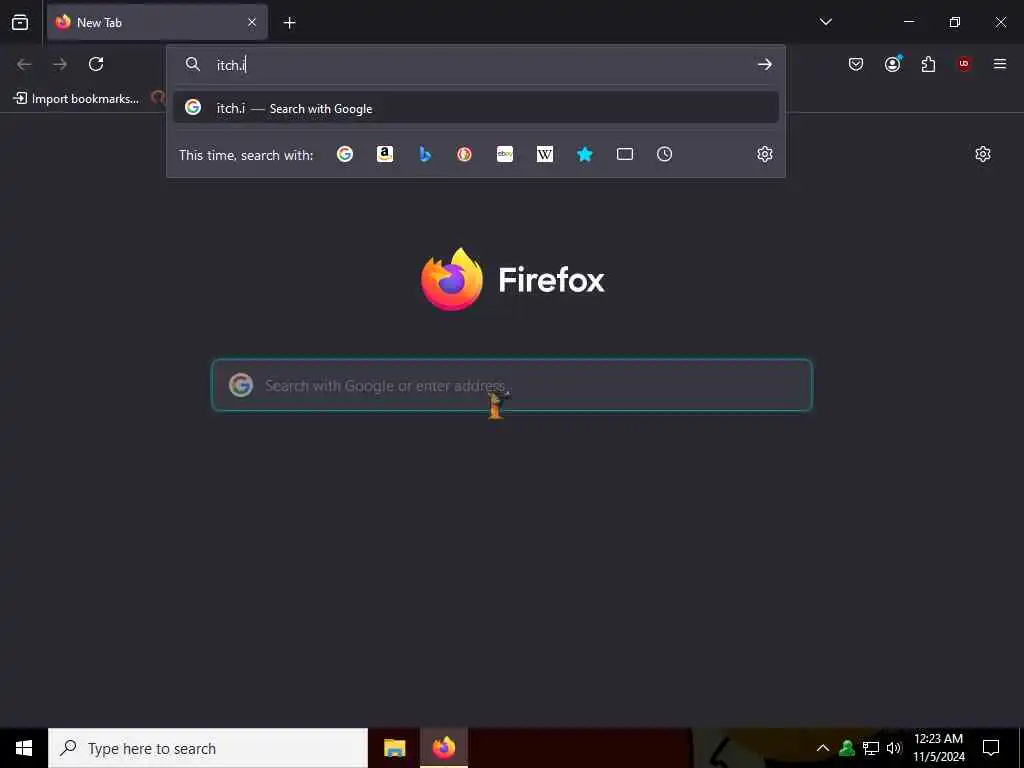Viewport: 1024px width, 768px height.
Task: Search this time with eBay icon
Action: [505, 154]
